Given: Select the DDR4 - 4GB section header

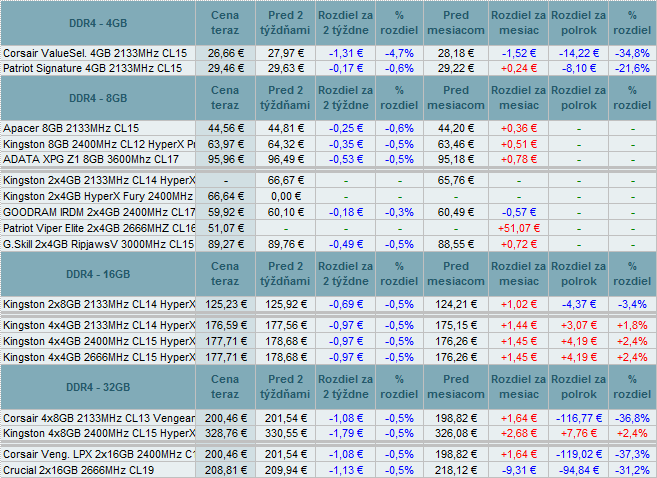Looking at the screenshot, I should [98, 23].
